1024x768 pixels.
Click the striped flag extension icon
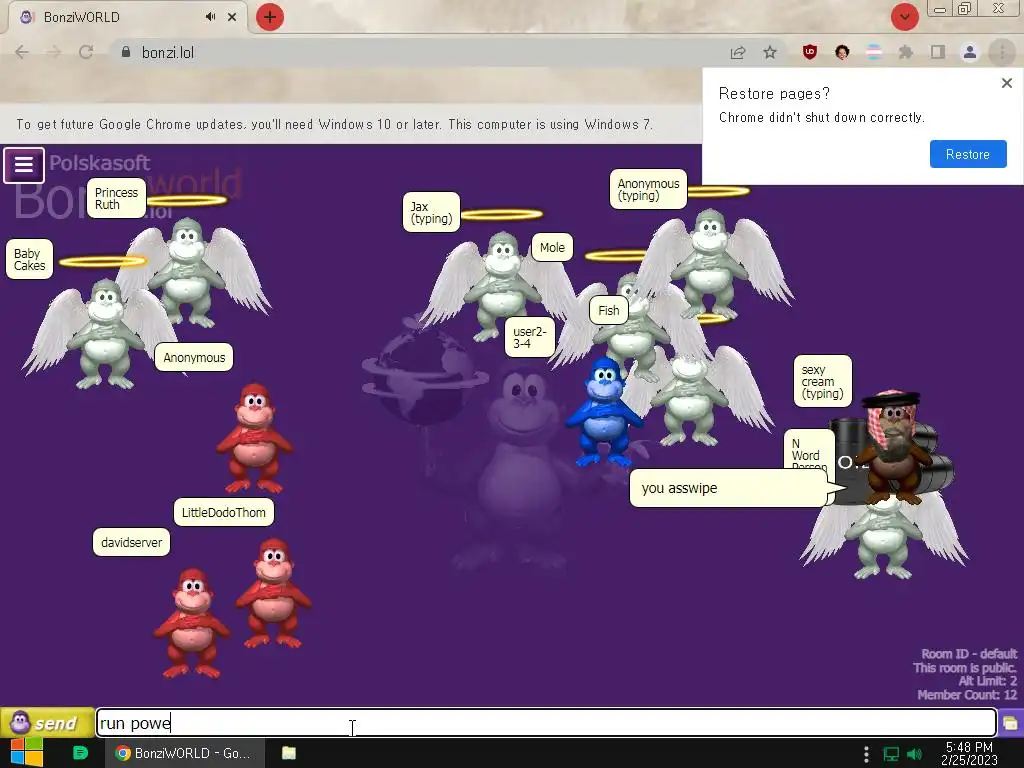(x=874, y=52)
